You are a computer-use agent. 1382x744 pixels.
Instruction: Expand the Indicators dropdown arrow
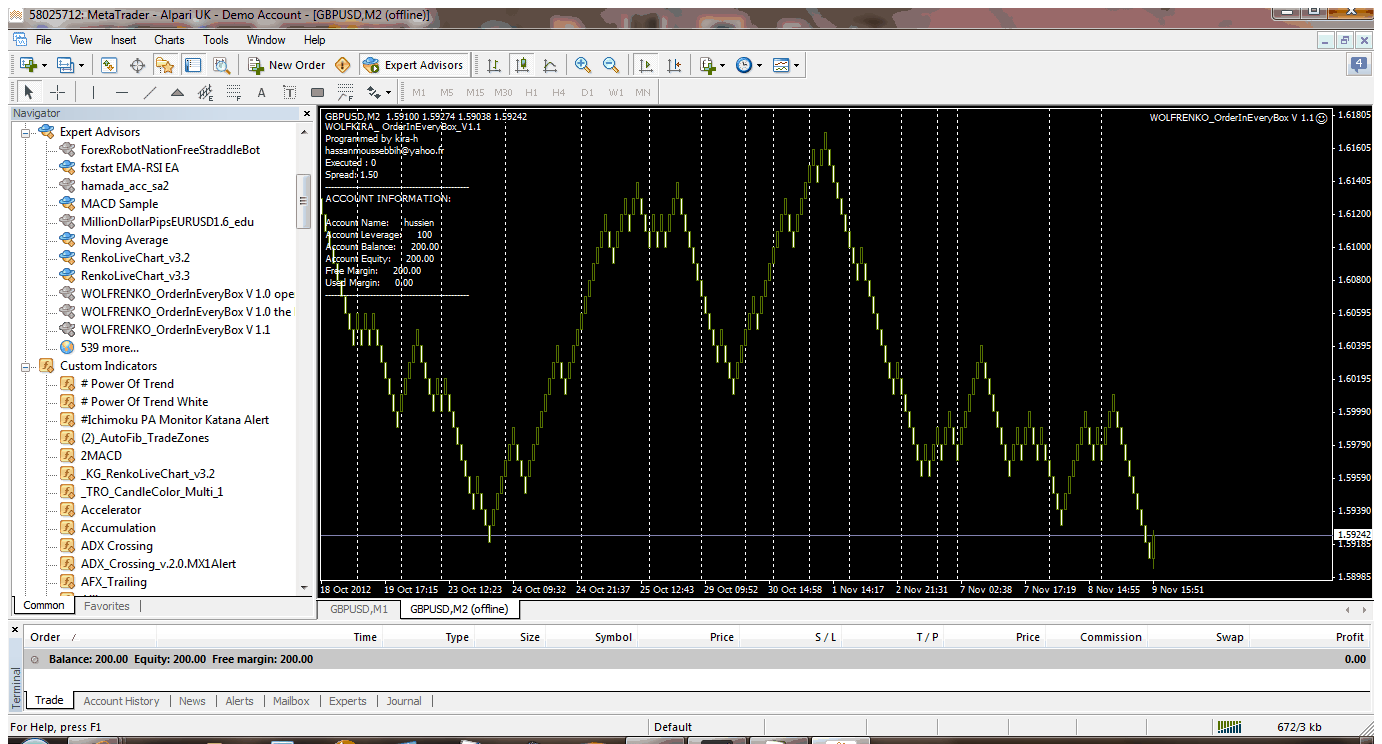point(723,65)
